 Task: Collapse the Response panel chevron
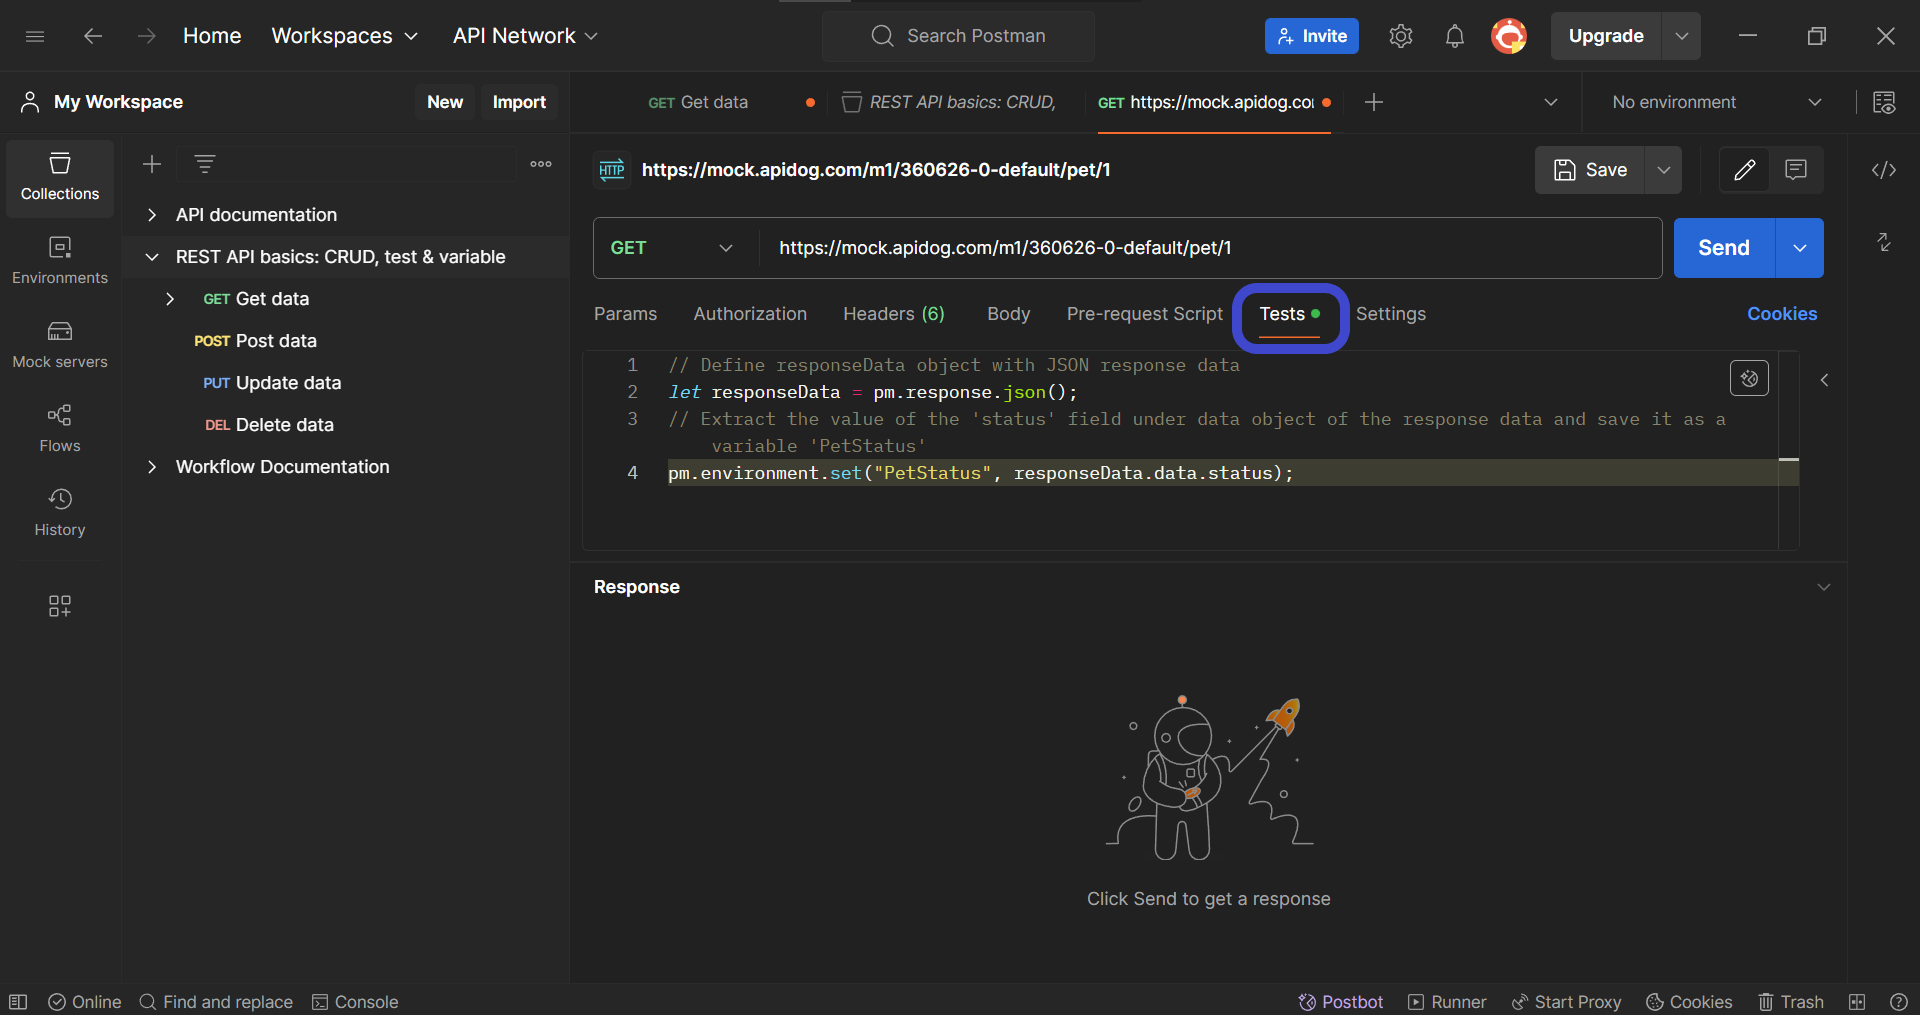[x=1824, y=587]
